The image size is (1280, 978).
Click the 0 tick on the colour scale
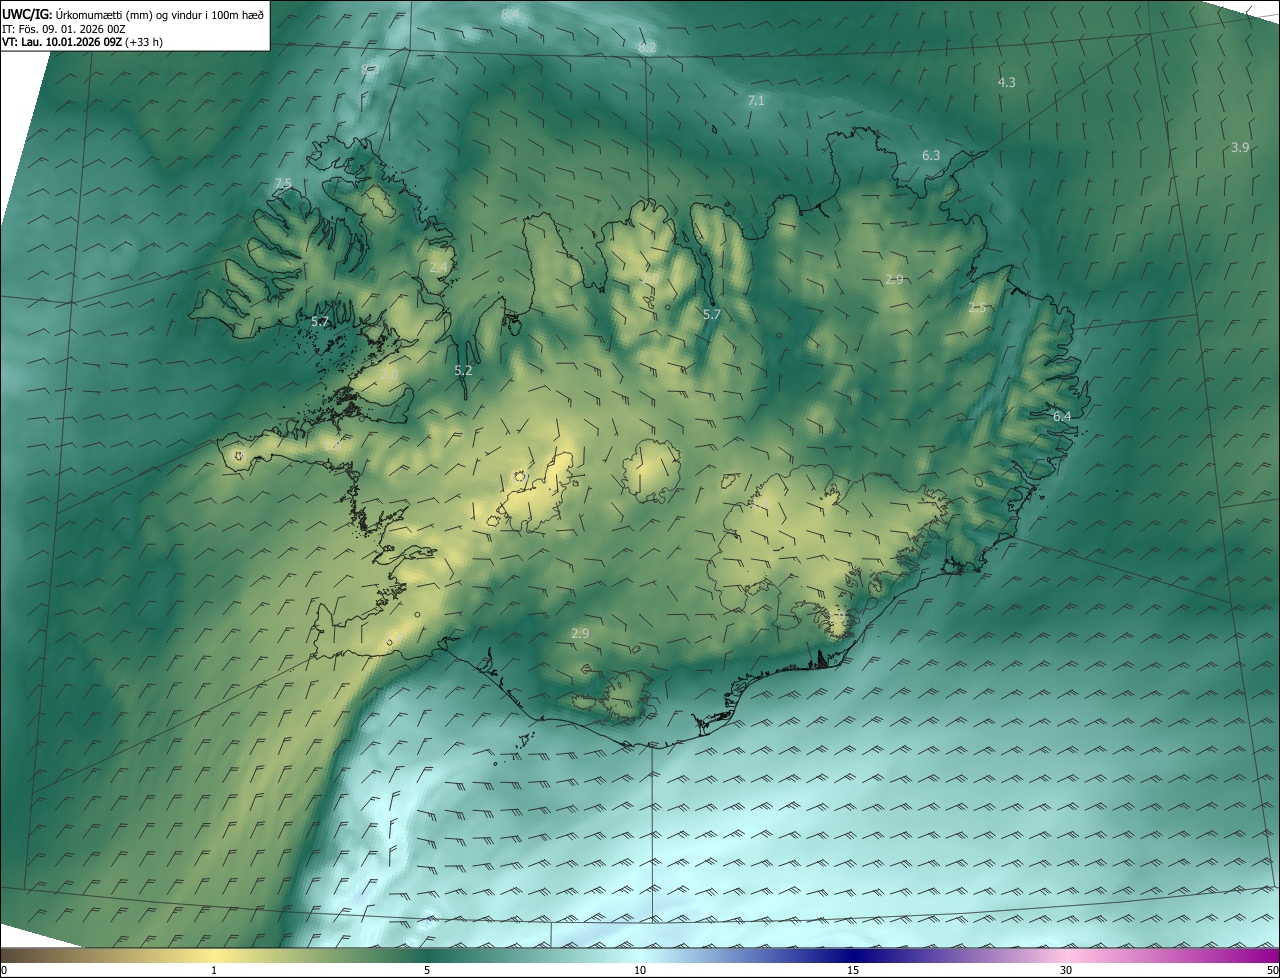click(4, 970)
